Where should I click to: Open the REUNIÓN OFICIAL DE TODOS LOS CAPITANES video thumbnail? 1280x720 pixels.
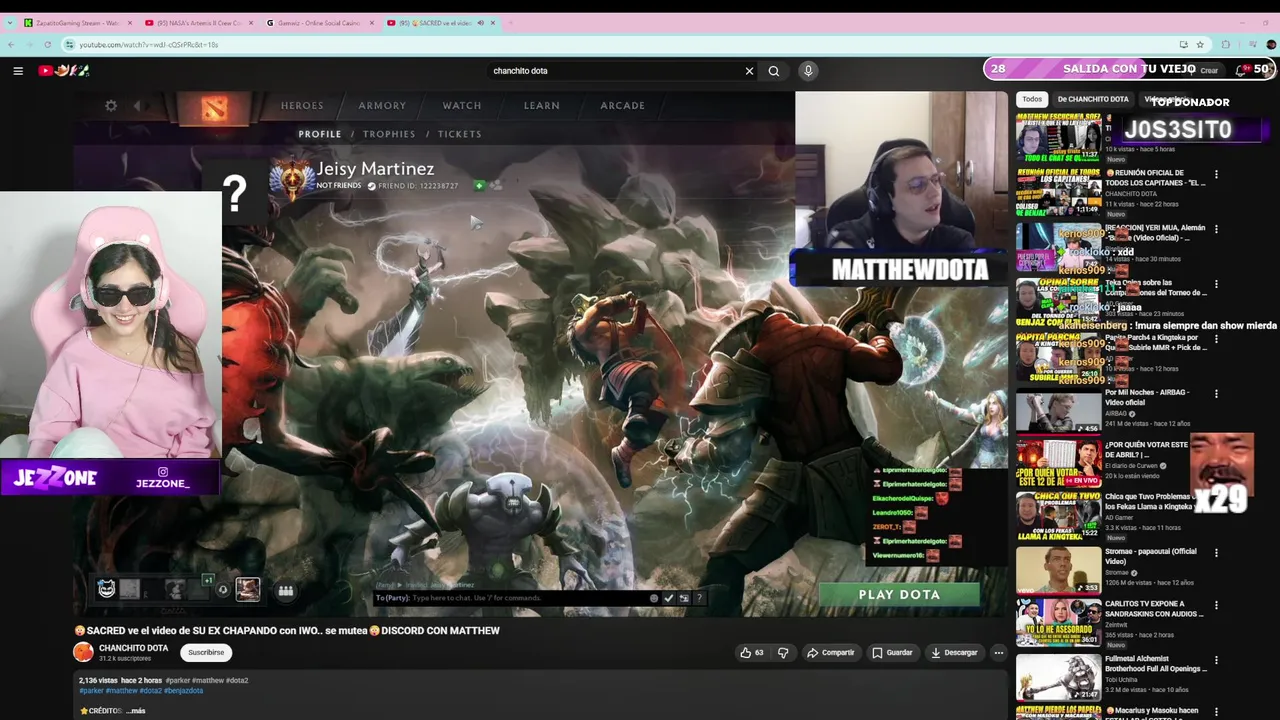[1058, 191]
